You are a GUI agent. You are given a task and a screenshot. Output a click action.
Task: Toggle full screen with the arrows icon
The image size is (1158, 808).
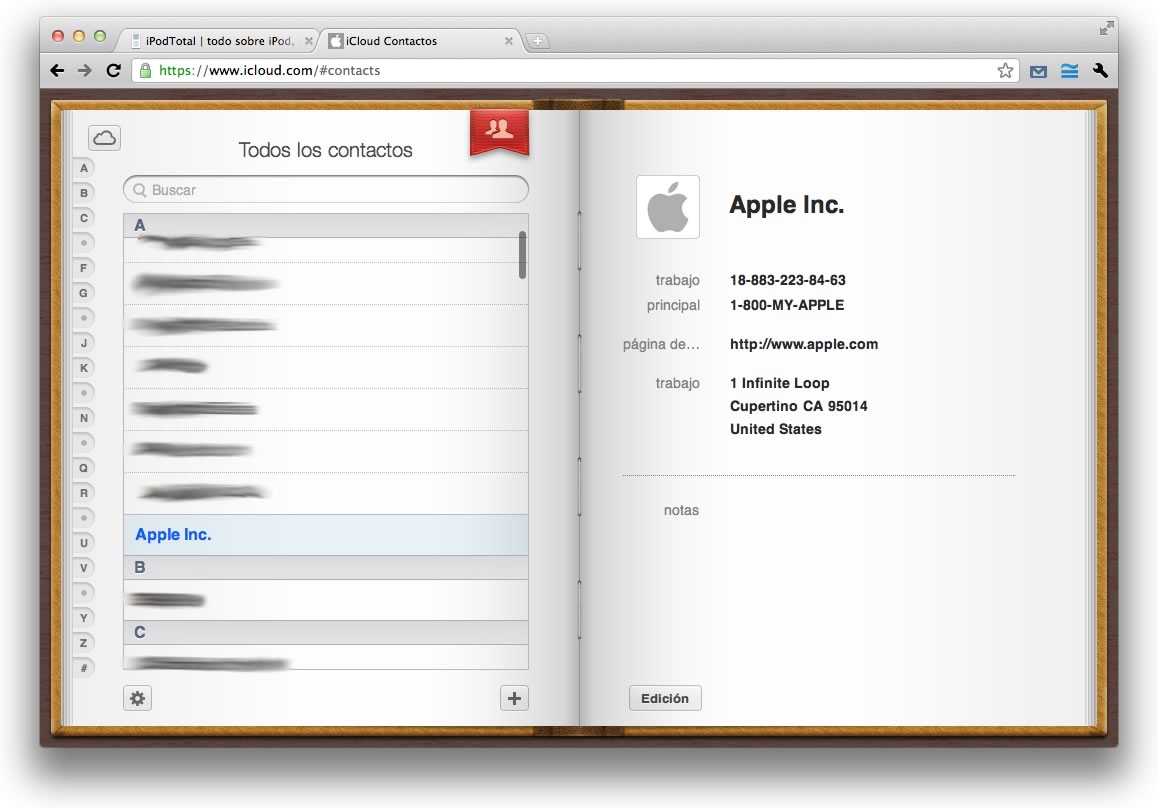(1106, 28)
